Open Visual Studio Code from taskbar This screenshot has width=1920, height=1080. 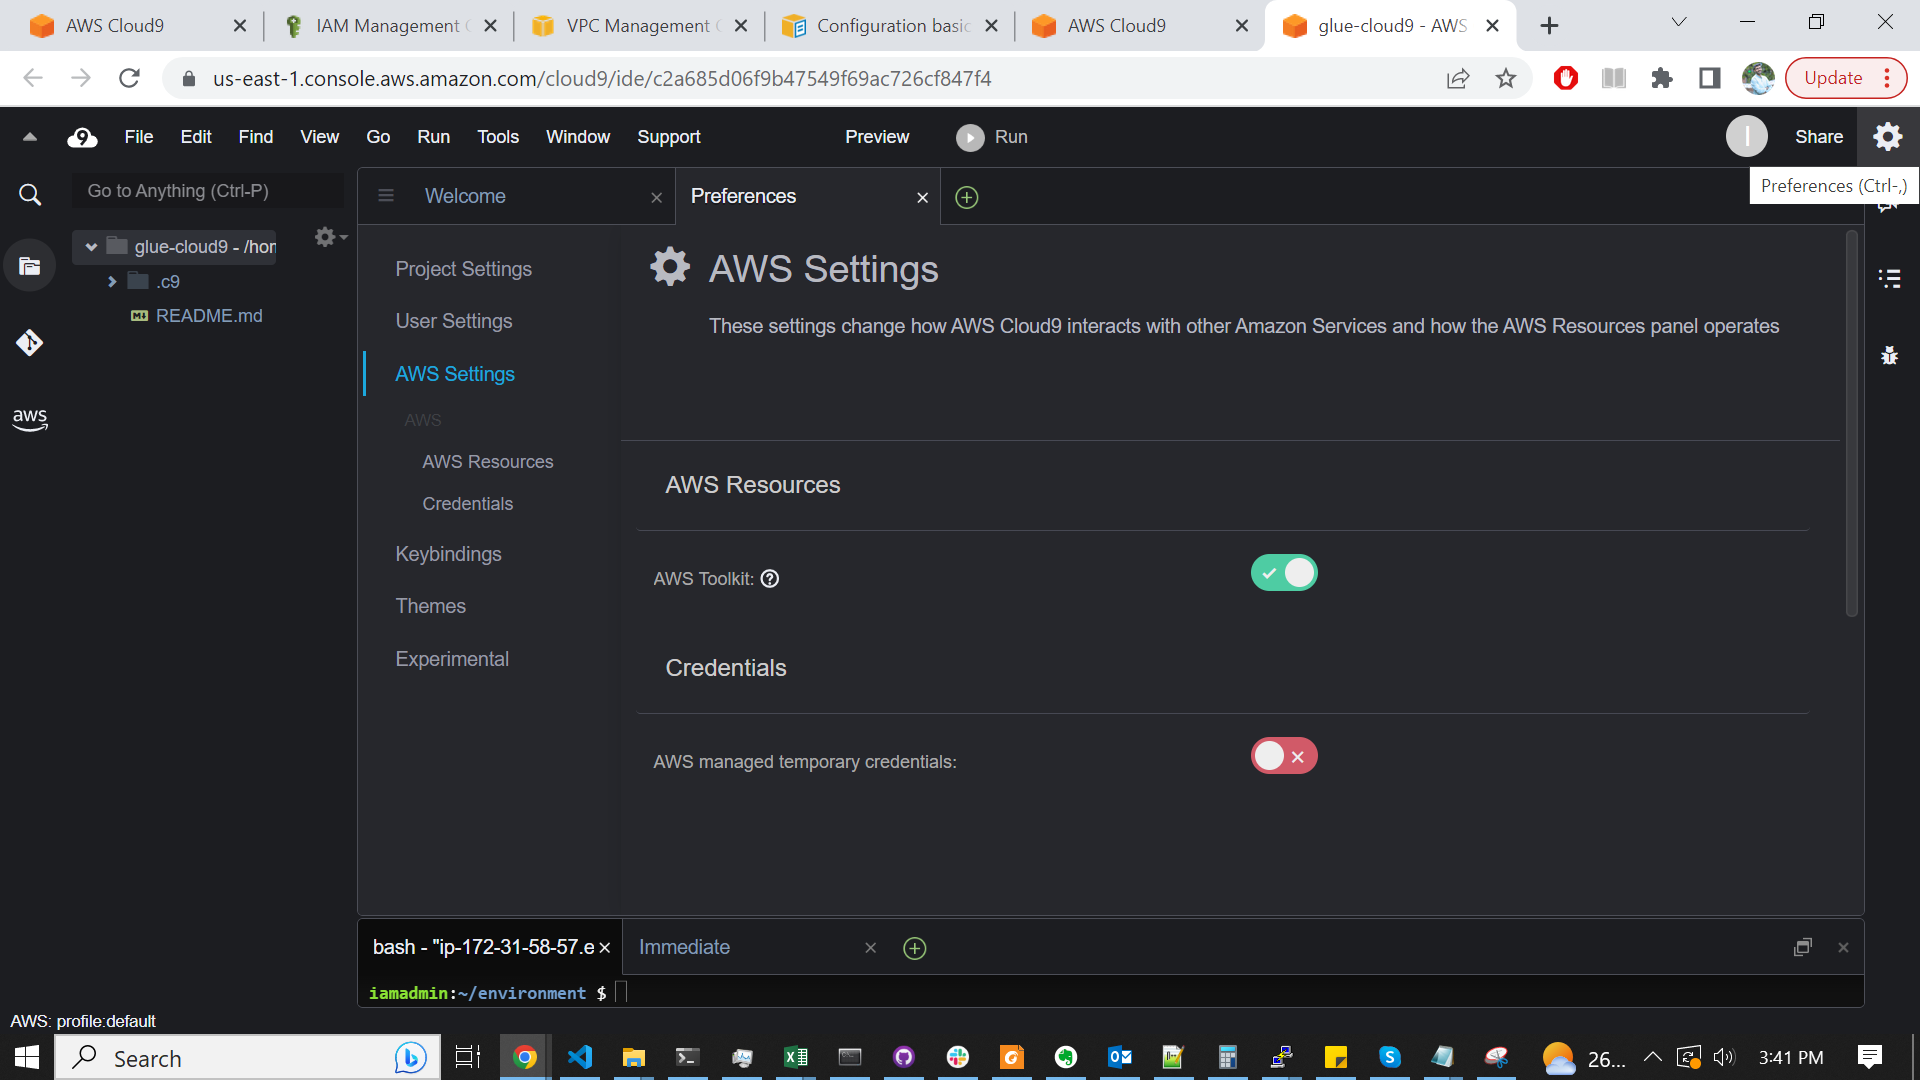(580, 1057)
